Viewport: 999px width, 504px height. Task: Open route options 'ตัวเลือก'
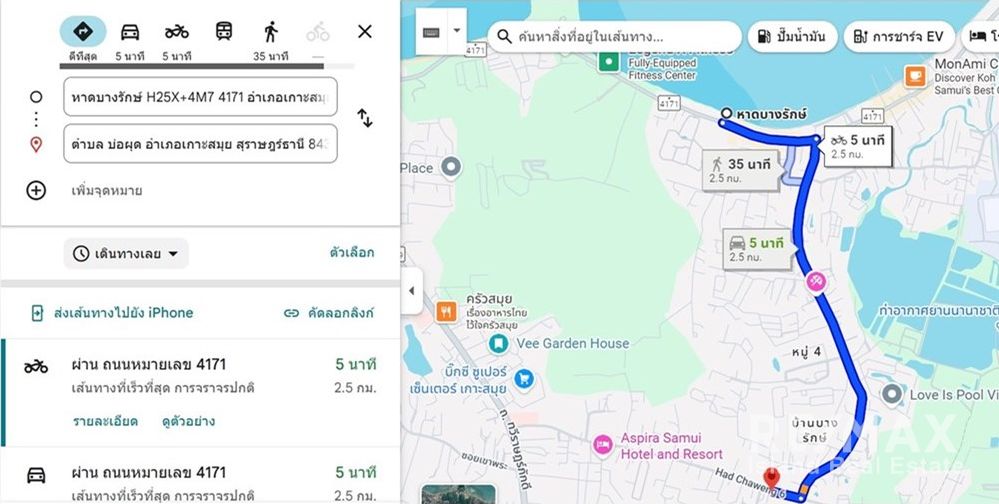coord(352,253)
